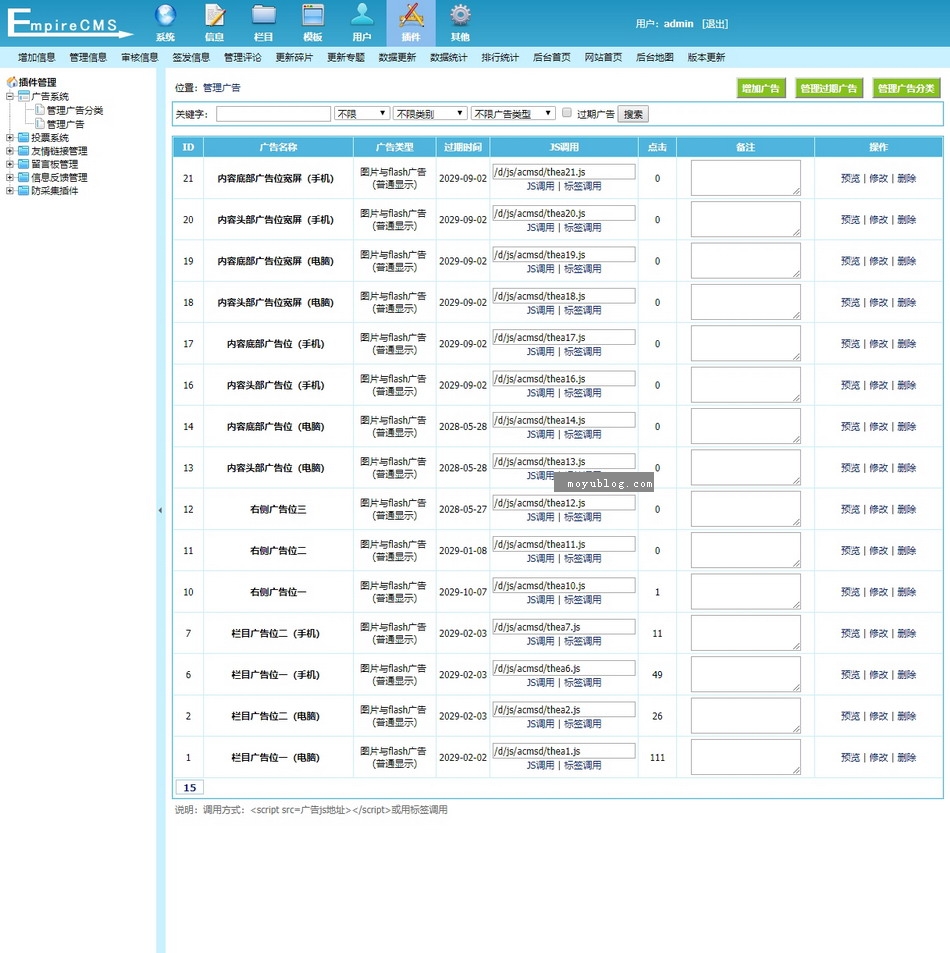This screenshot has width=950, height=953.
Task: Click the 备注 textarea for ad ID 16
Action: tap(746, 385)
